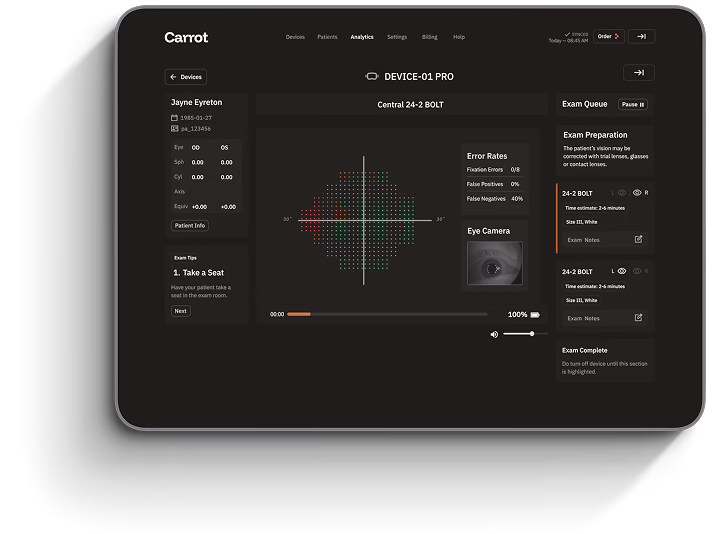This screenshot has width=712, height=534.
Task: Click the headset icon beside DEVICE-01 PRO
Action: [371, 76]
